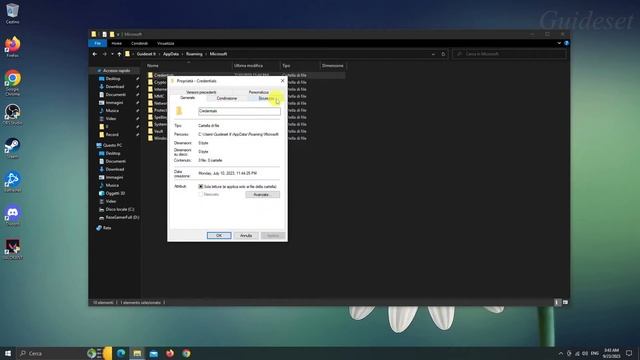The image size is (640, 360).
Task: Select the MMC folder icon
Action: coord(150,96)
